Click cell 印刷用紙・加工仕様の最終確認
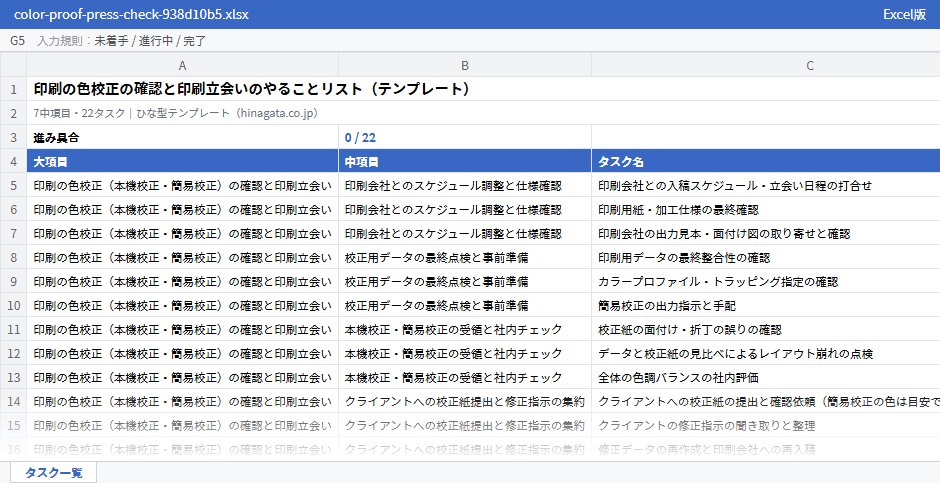 click(766, 210)
